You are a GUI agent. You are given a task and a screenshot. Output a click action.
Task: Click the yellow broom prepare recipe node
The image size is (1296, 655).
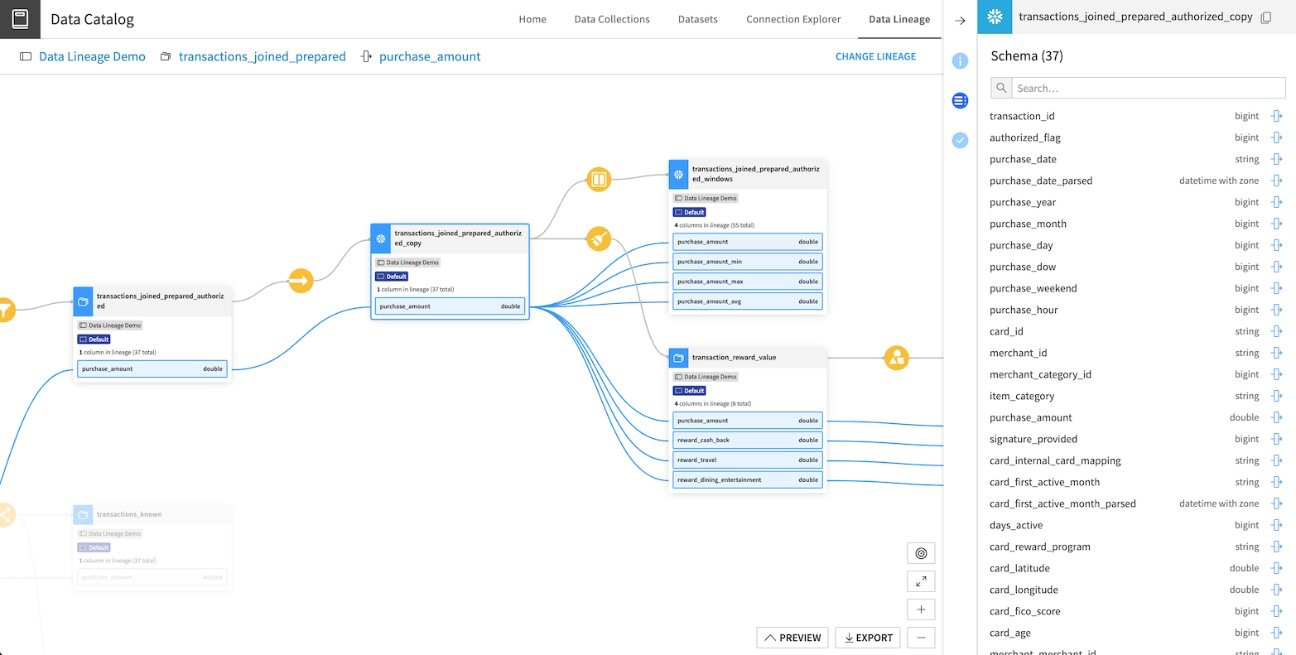(x=598, y=238)
